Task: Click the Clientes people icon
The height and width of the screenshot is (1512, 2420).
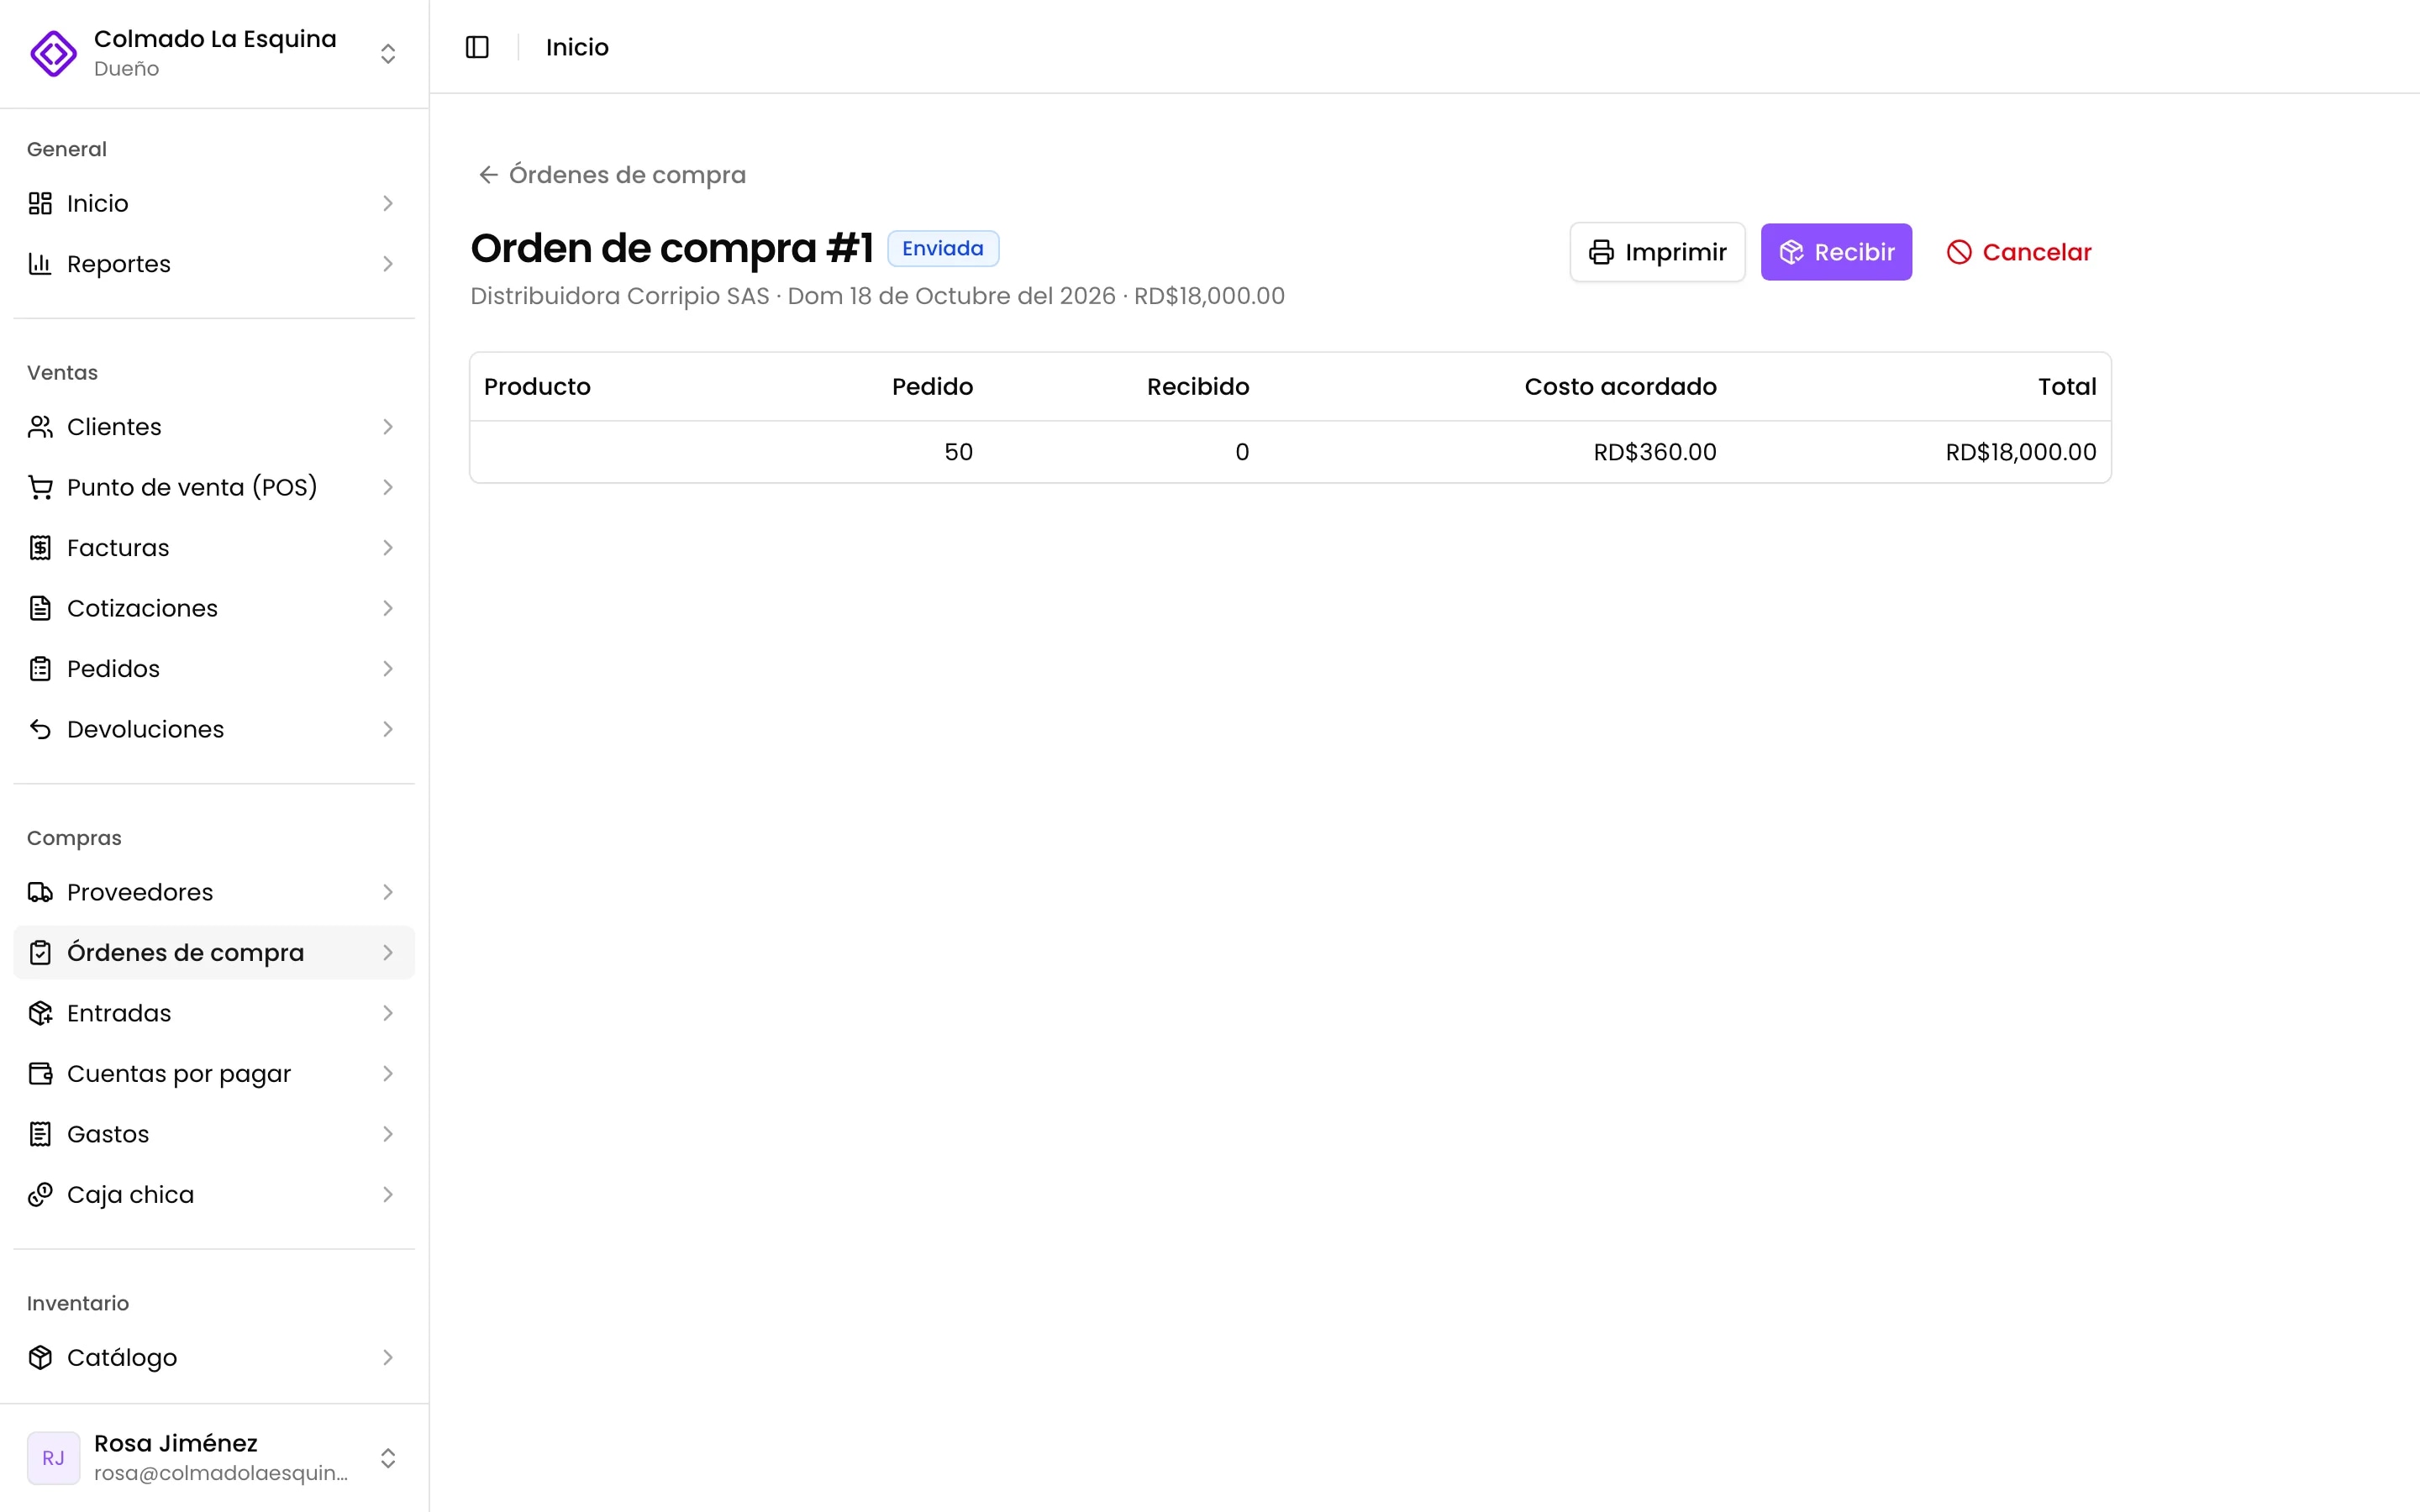Action: (x=40, y=427)
